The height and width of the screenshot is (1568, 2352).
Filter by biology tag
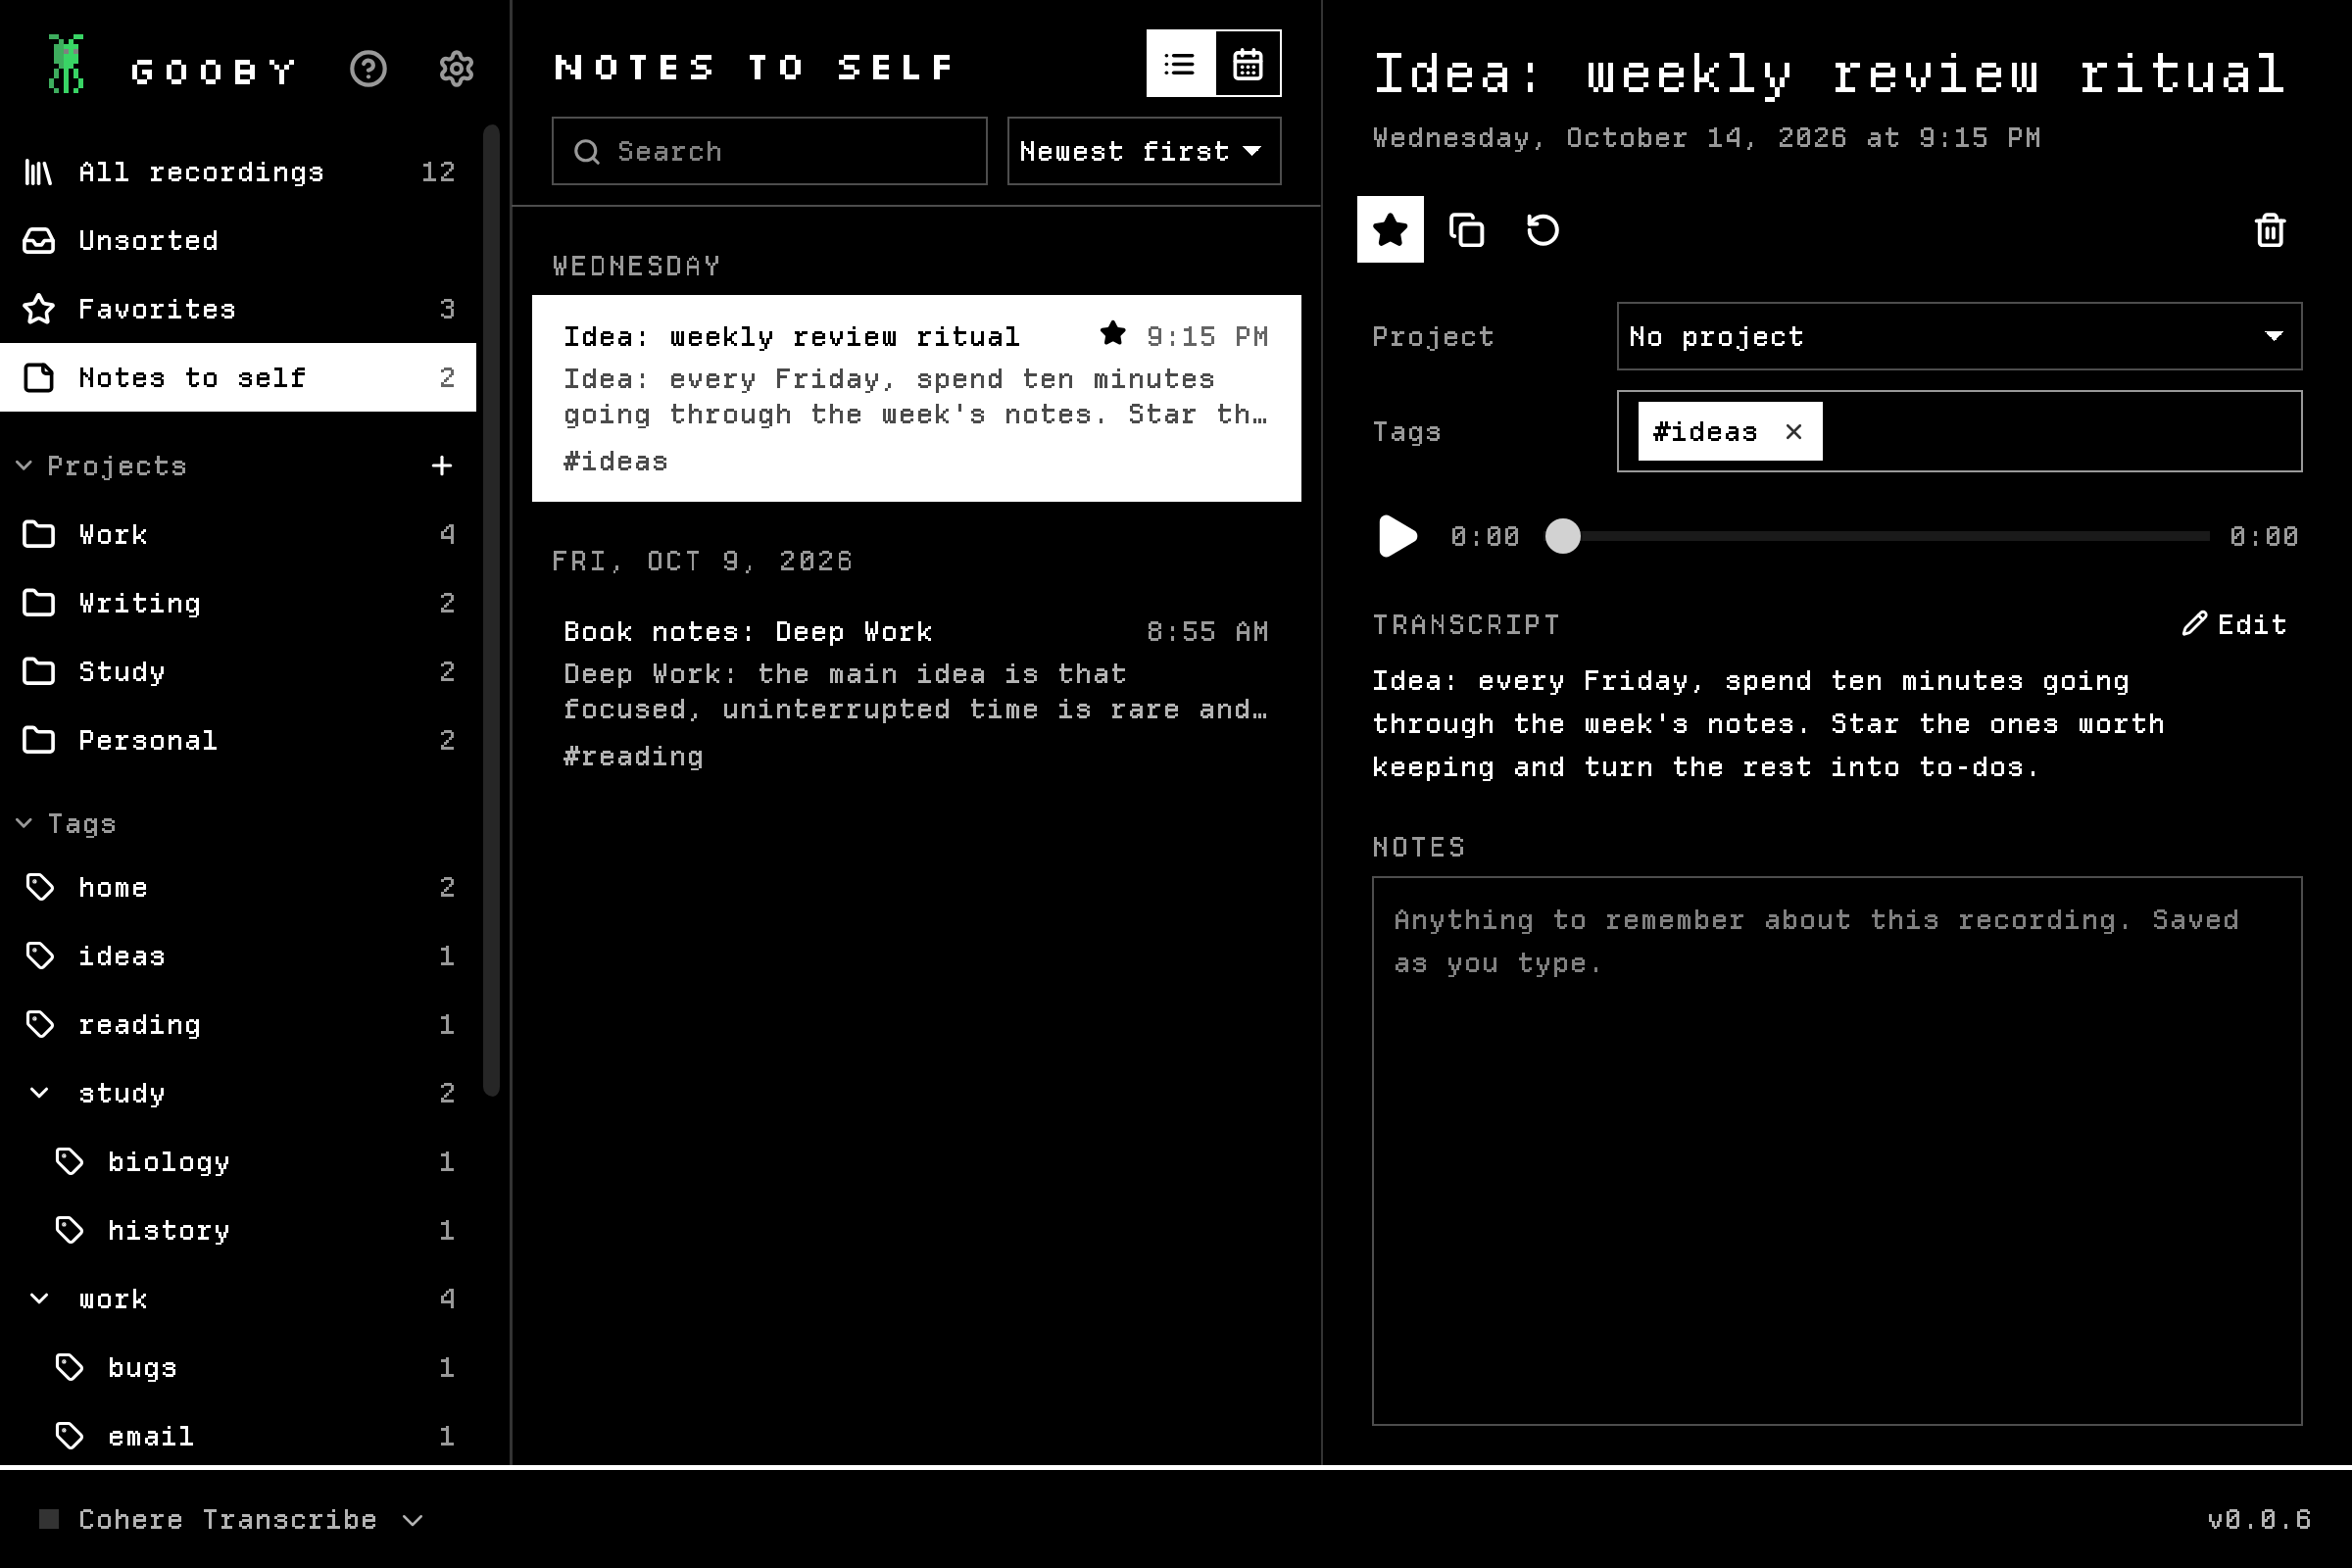(238, 1161)
